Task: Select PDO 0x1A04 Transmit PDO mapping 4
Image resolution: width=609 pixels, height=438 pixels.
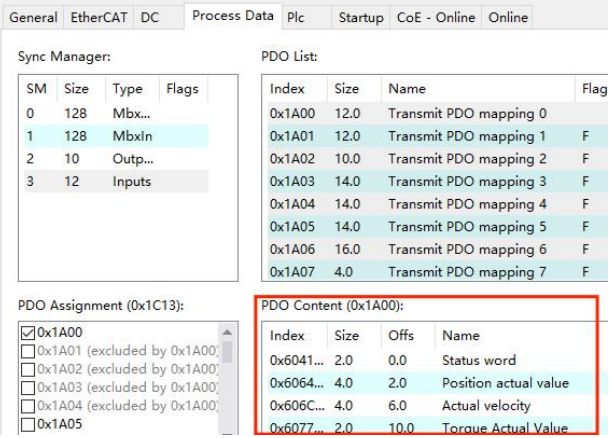Action: coord(437,204)
